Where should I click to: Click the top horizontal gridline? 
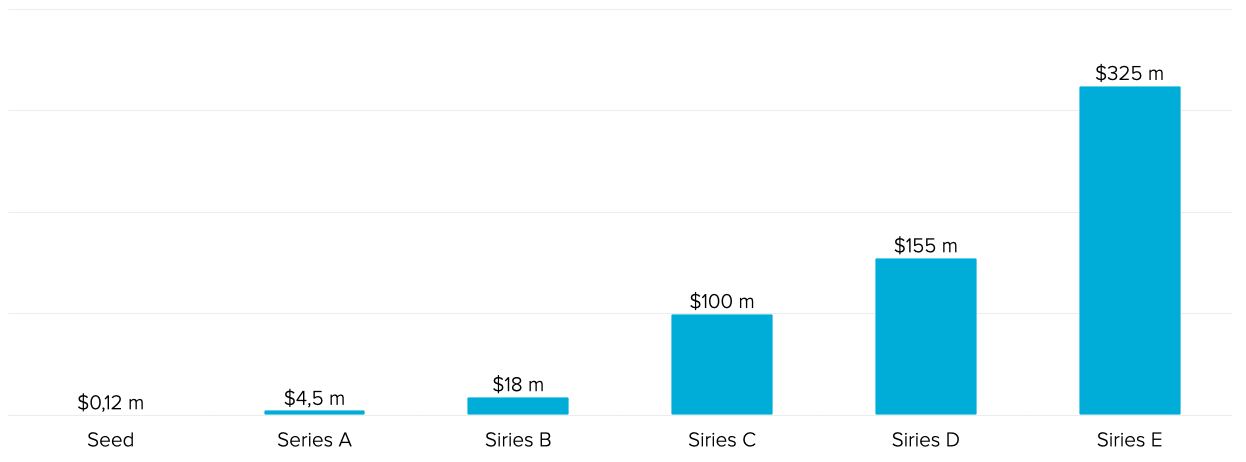tap(620, 9)
